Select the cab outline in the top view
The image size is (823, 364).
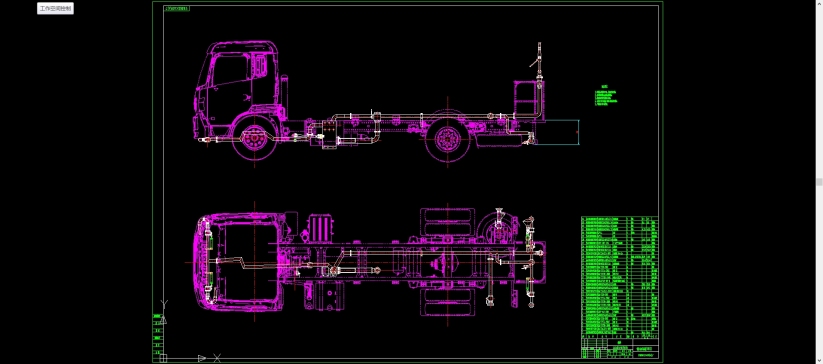[239, 262]
